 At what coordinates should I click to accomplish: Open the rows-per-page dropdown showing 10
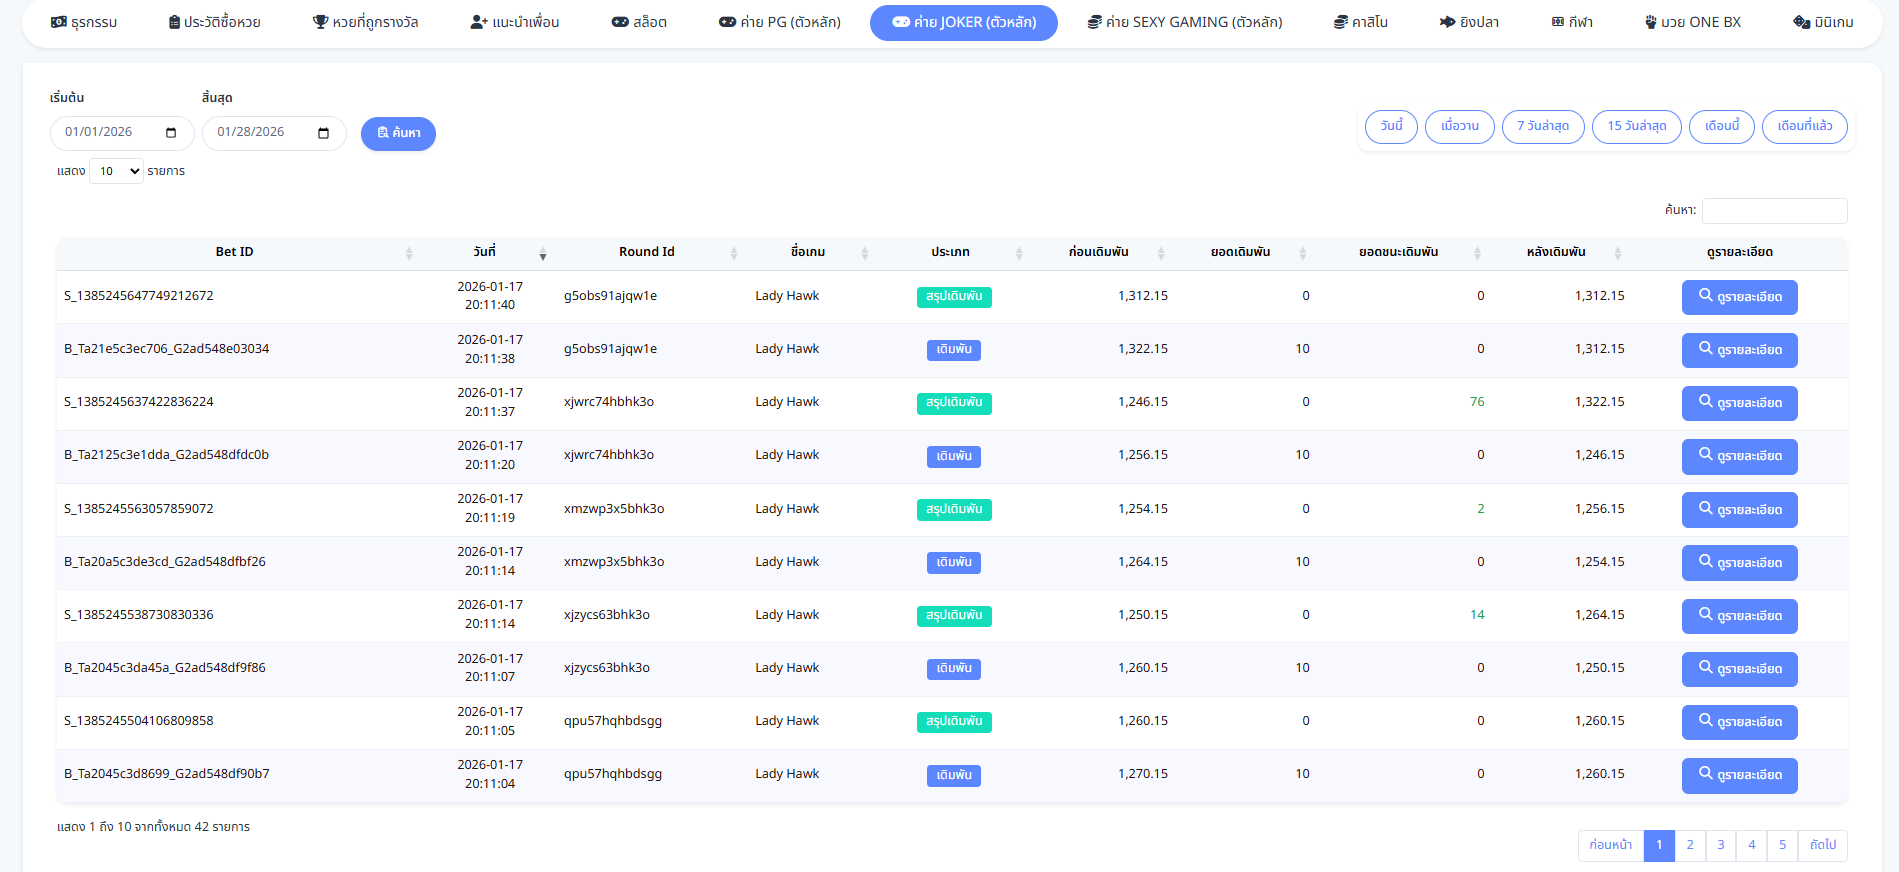117,171
